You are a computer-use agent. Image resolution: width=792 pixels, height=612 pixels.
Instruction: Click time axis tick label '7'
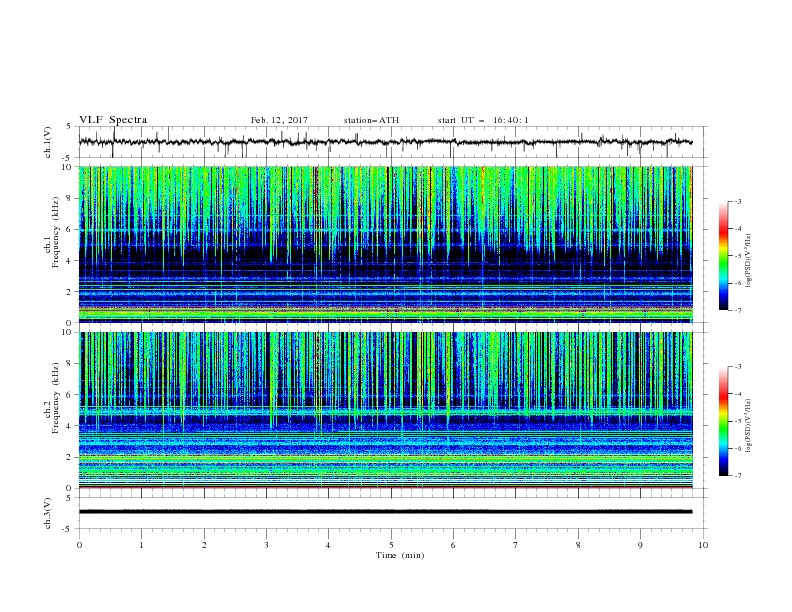pyautogui.click(x=516, y=545)
